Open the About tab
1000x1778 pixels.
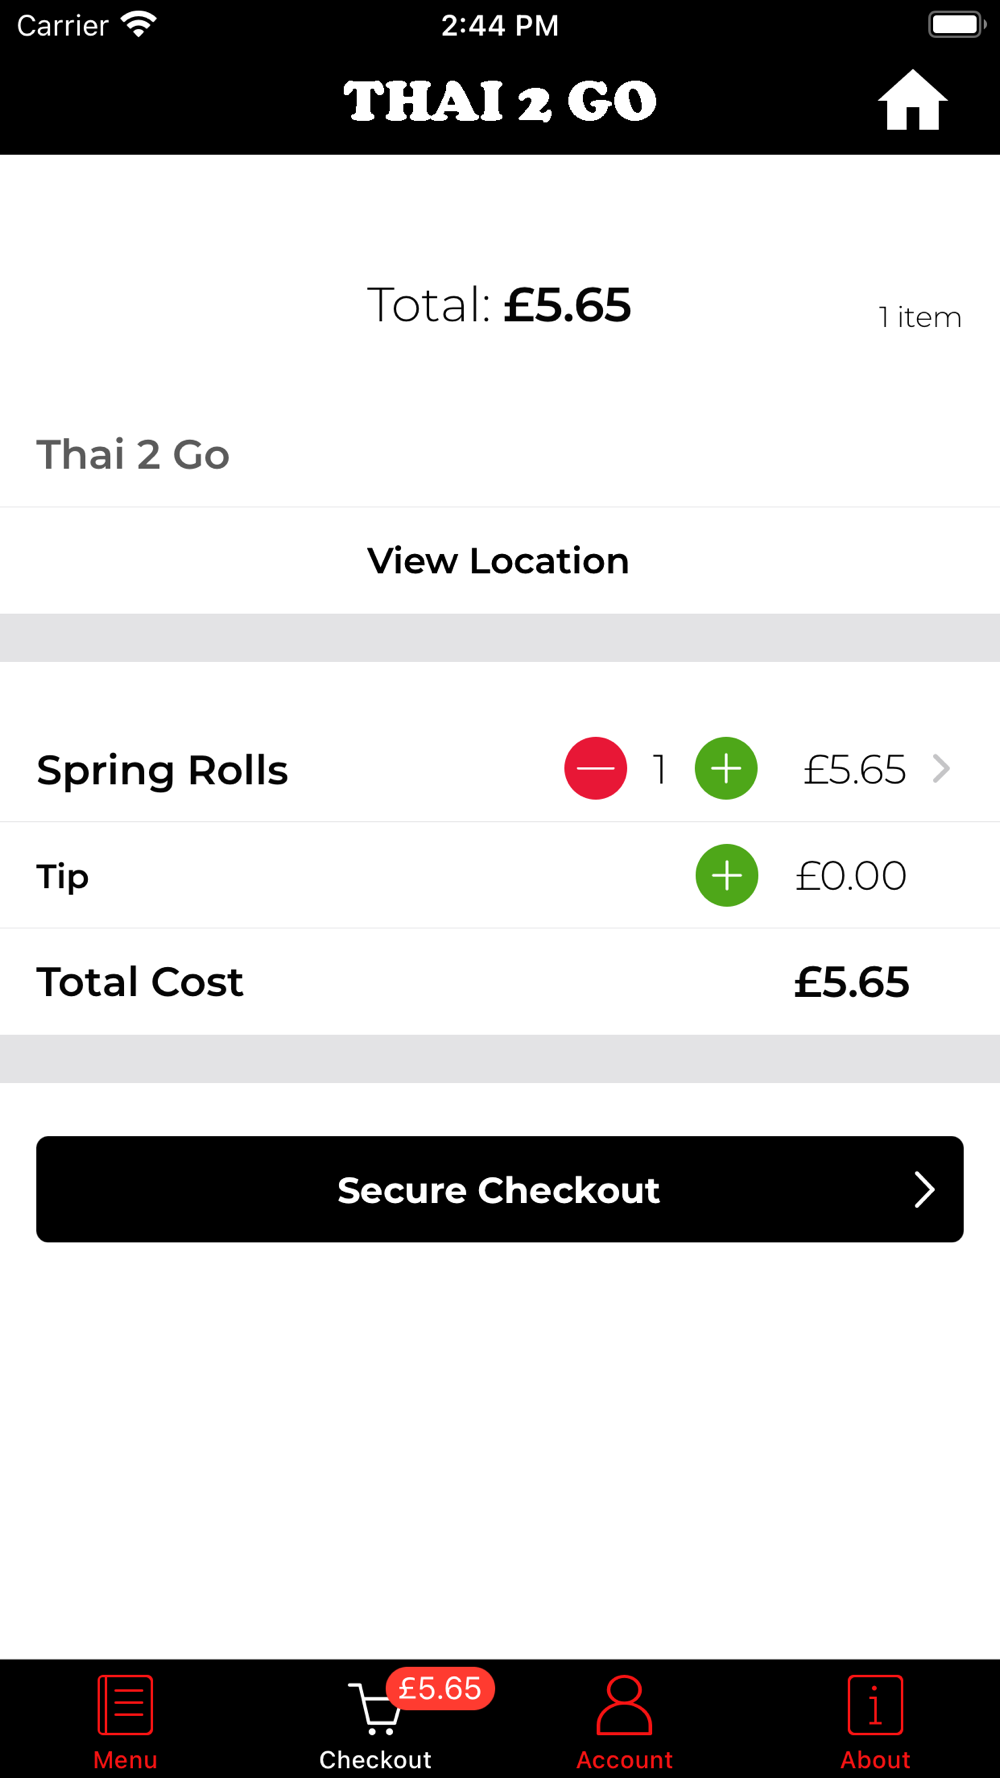(x=875, y=1722)
